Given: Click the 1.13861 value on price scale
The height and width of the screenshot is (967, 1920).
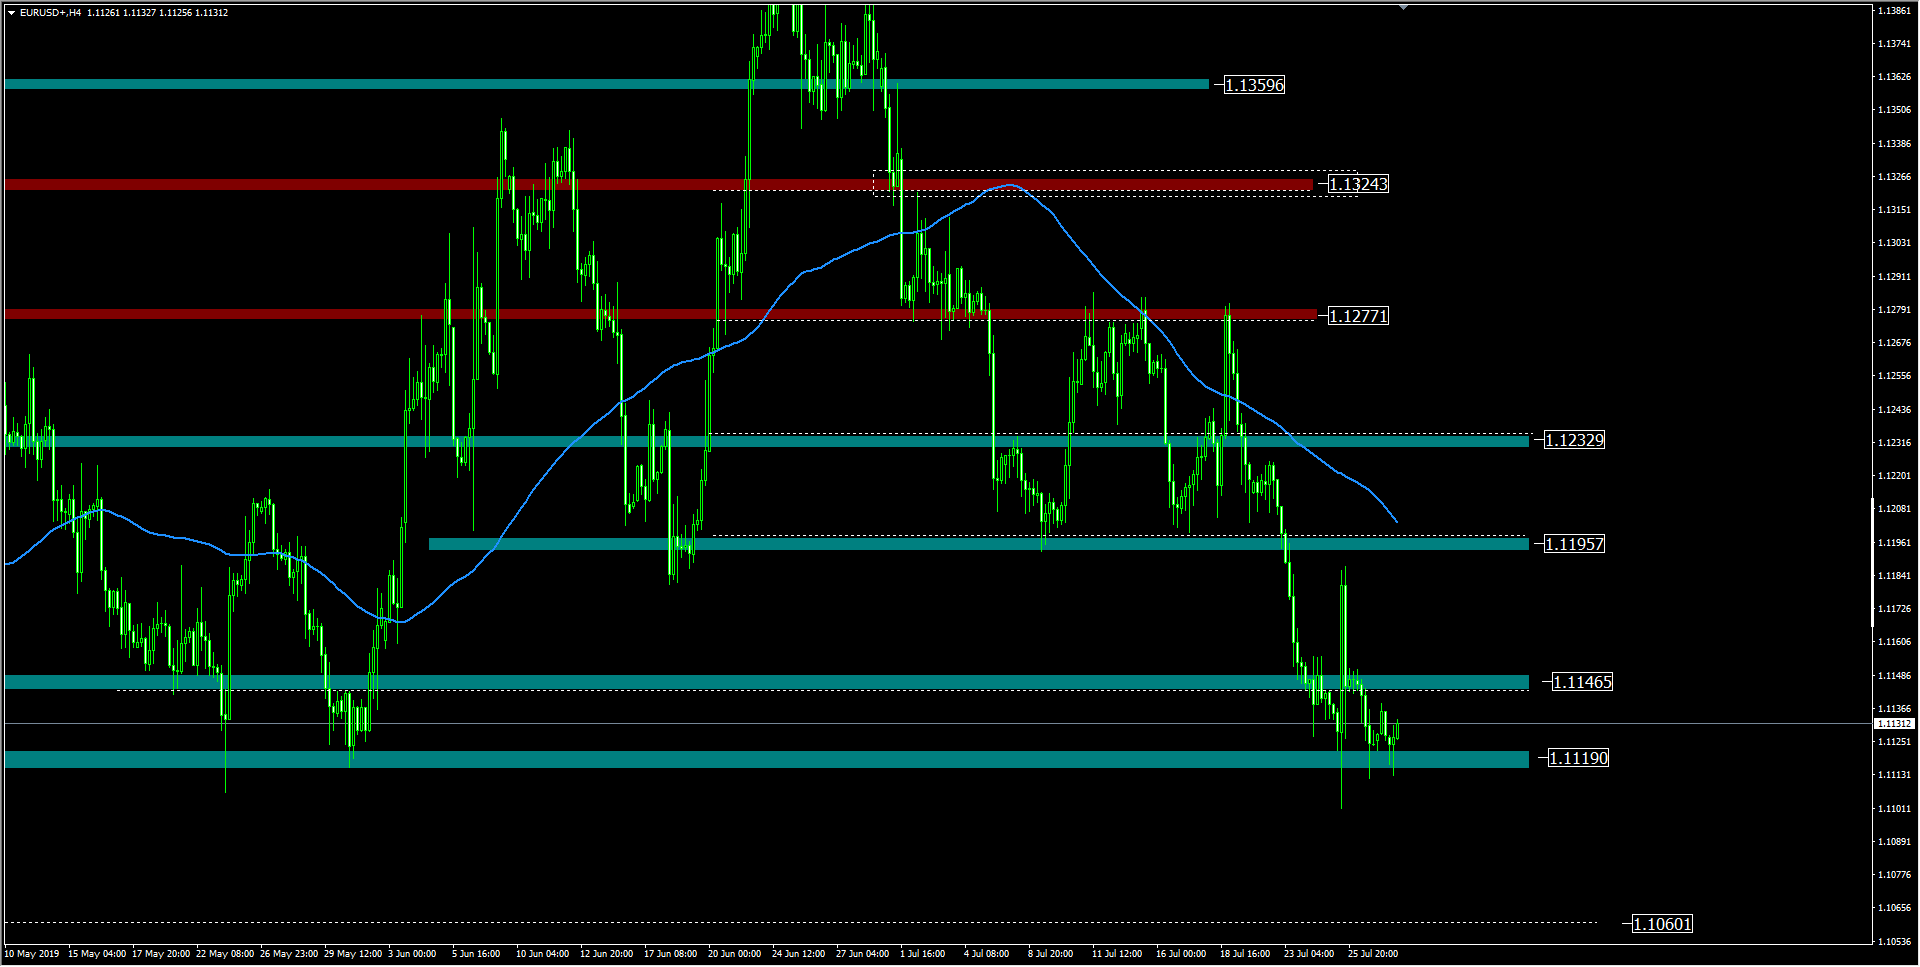Looking at the screenshot, I should 1893,10.
